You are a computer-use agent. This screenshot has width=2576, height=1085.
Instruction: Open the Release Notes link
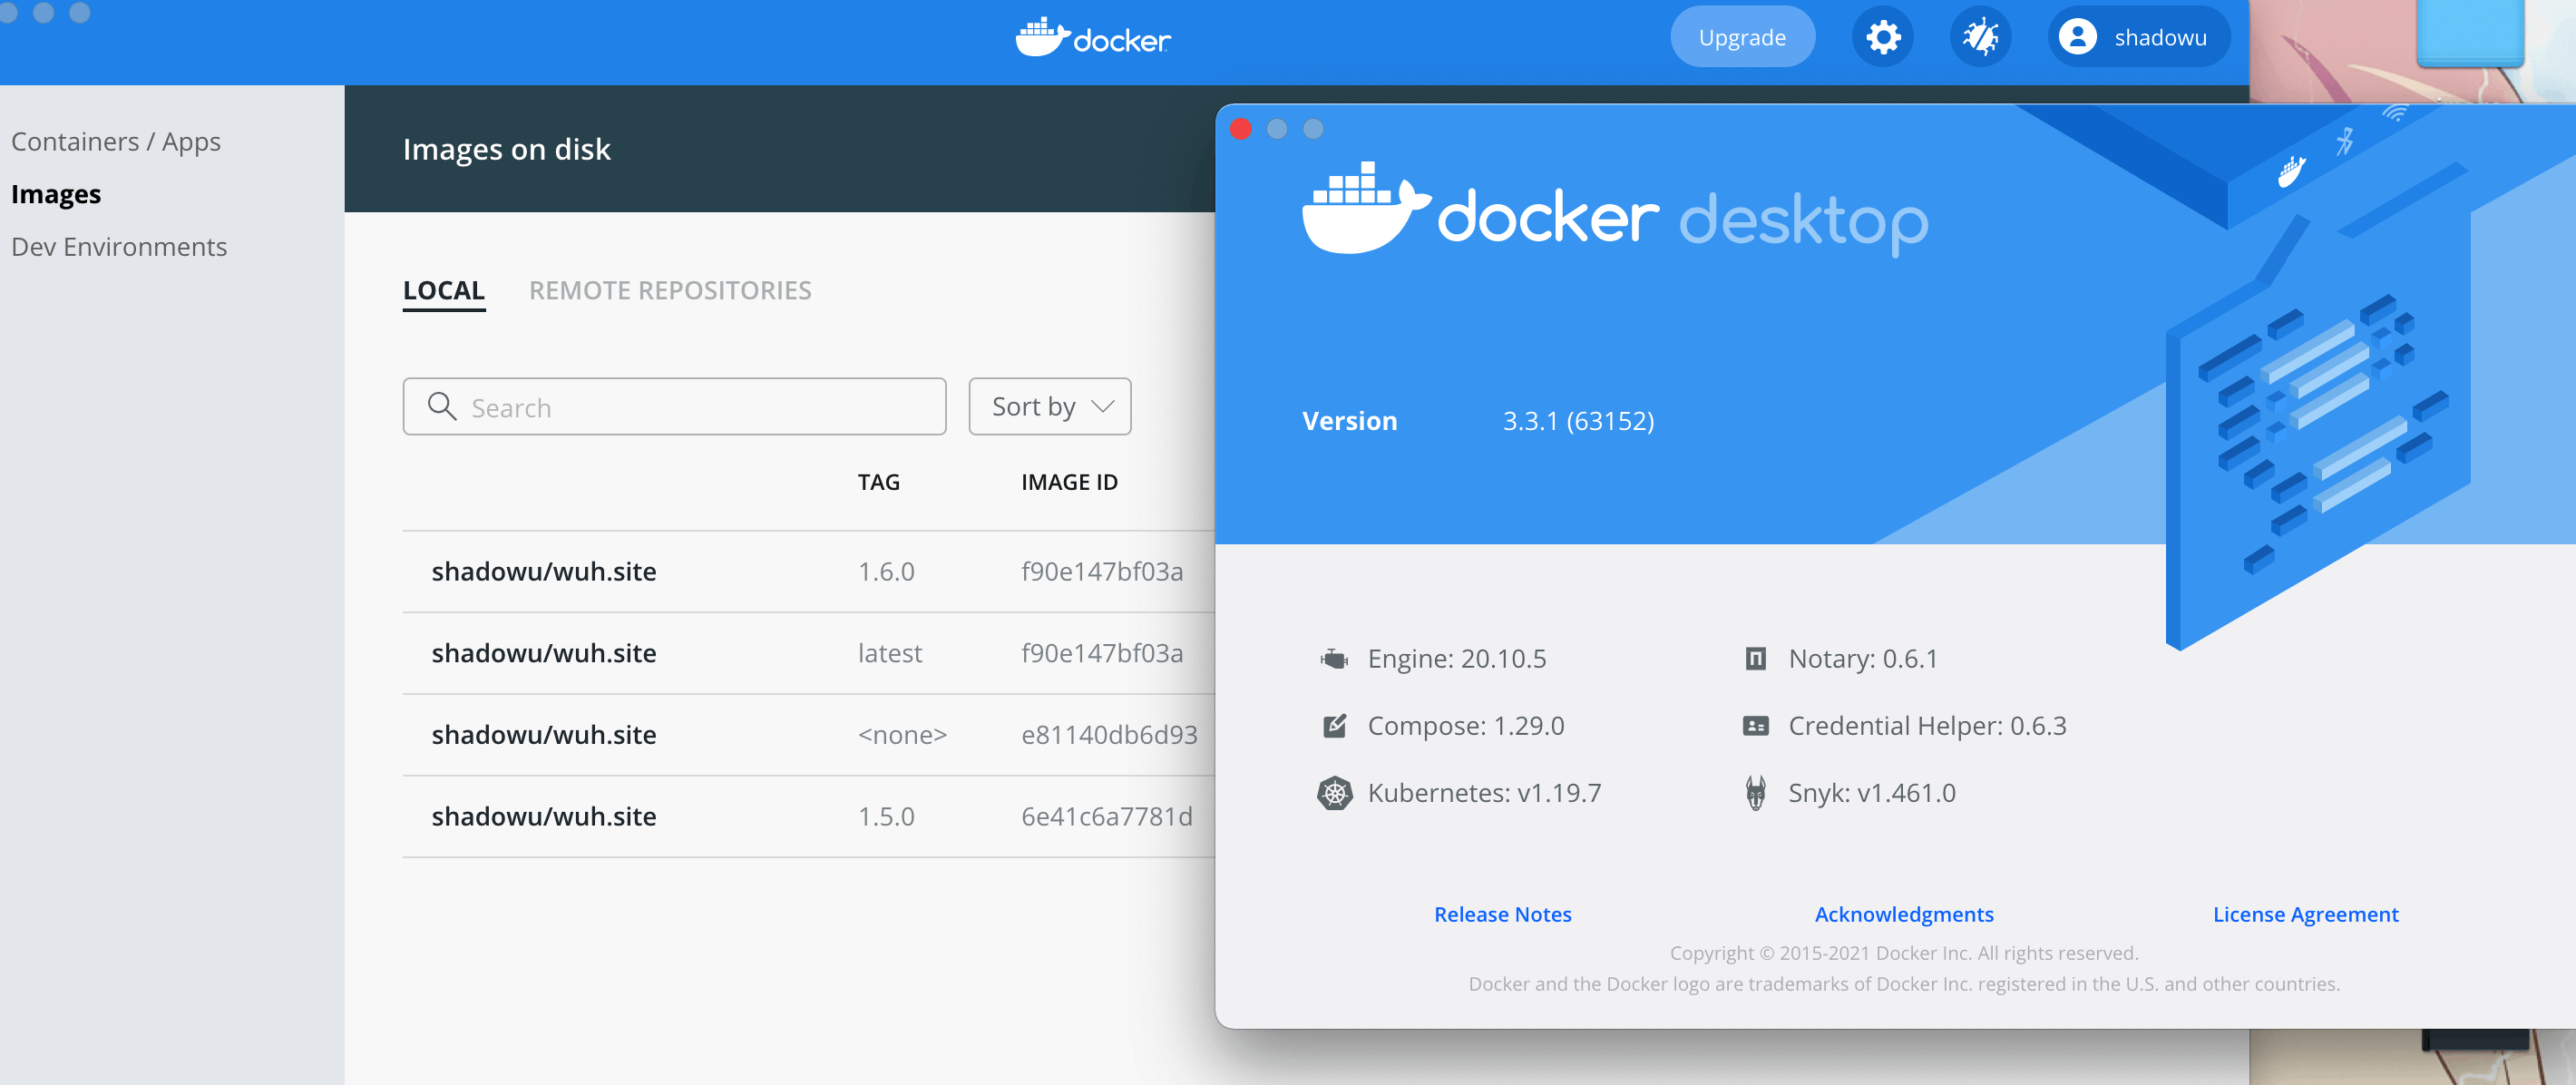(x=1502, y=914)
